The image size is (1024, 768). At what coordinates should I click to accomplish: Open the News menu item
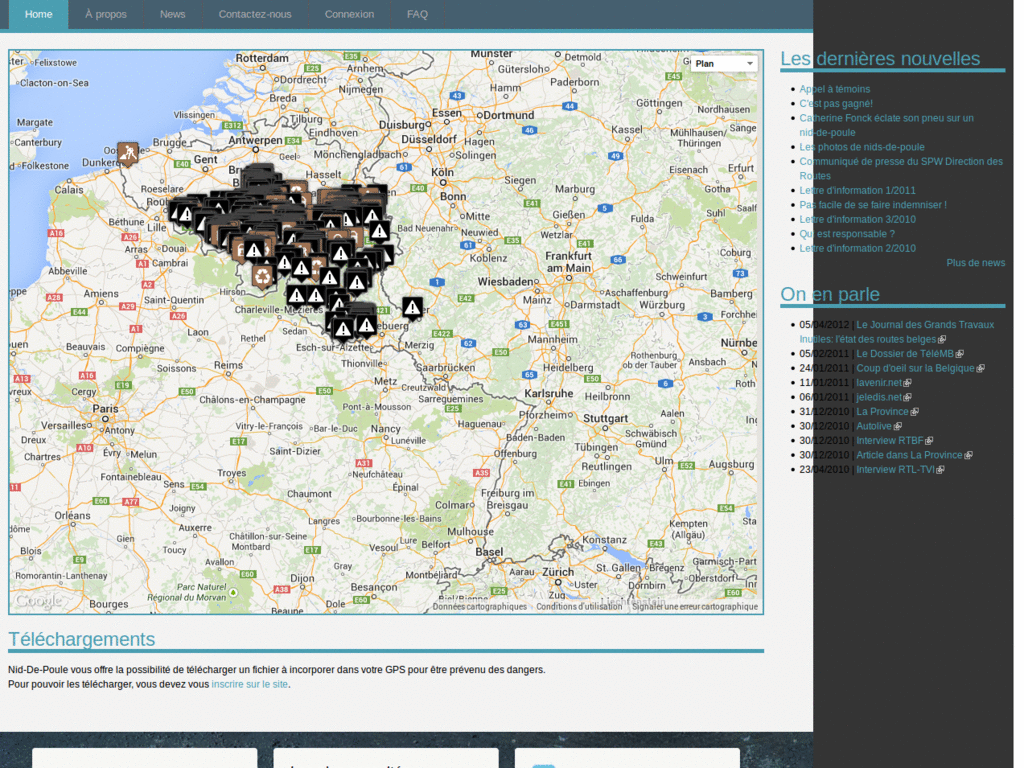point(172,14)
